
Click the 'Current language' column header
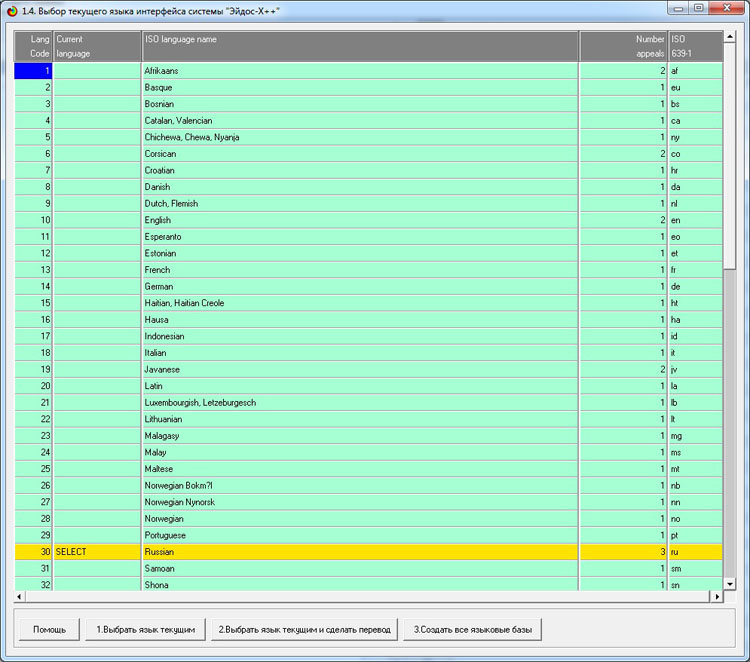pos(97,46)
